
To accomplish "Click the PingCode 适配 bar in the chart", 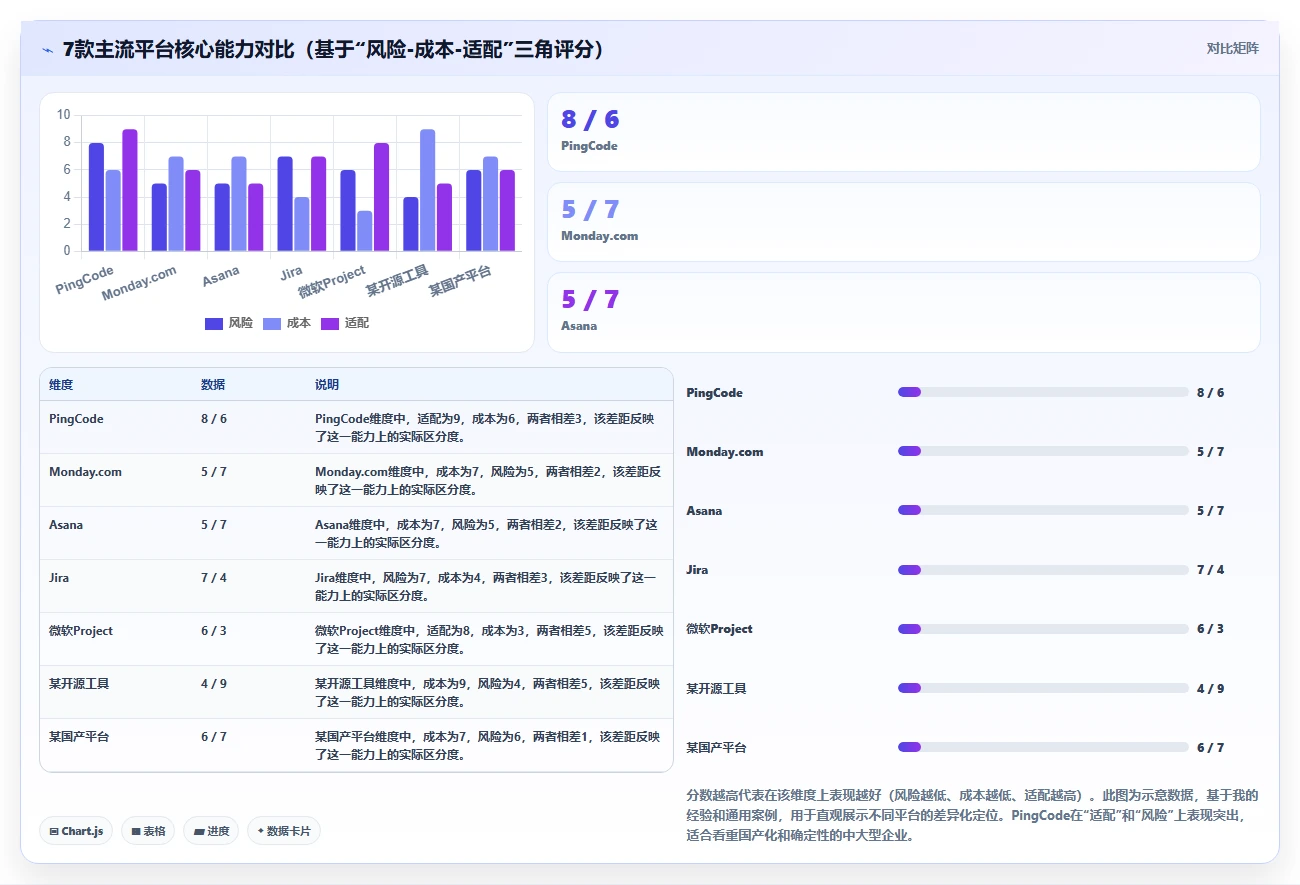I will [x=130, y=190].
